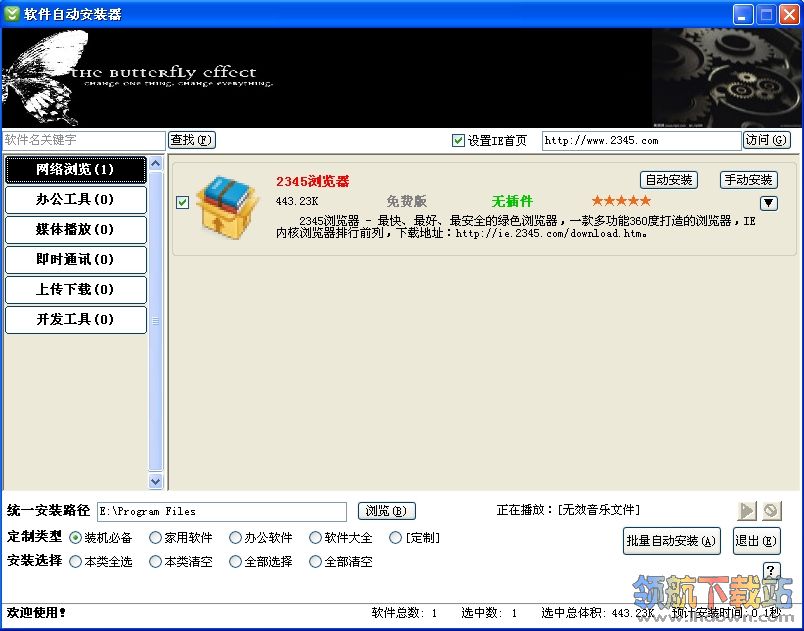Open the 媒体播放 (0) category
Screen dimensions: 804x631
click(x=76, y=230)
